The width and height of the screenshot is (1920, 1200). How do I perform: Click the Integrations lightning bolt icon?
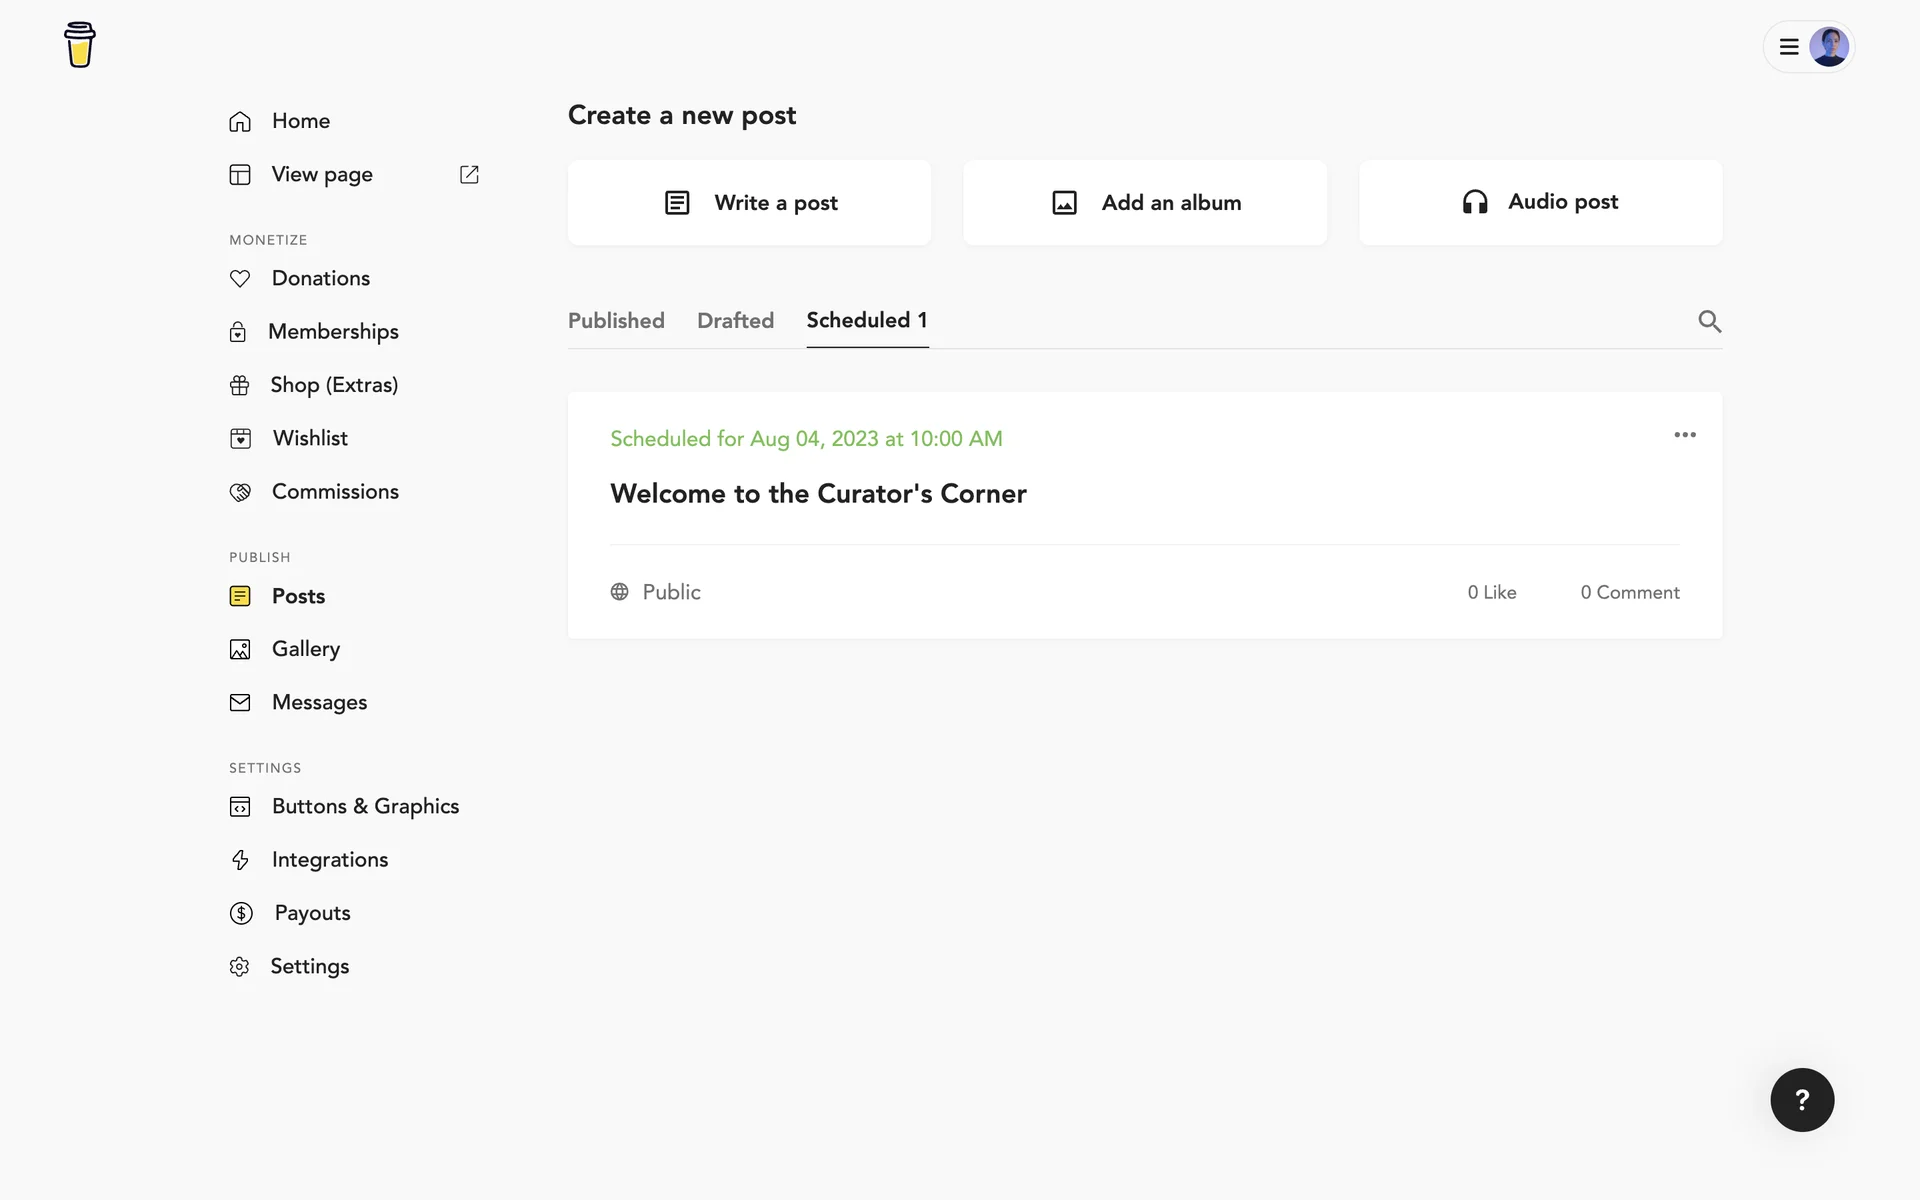point(240,860)
